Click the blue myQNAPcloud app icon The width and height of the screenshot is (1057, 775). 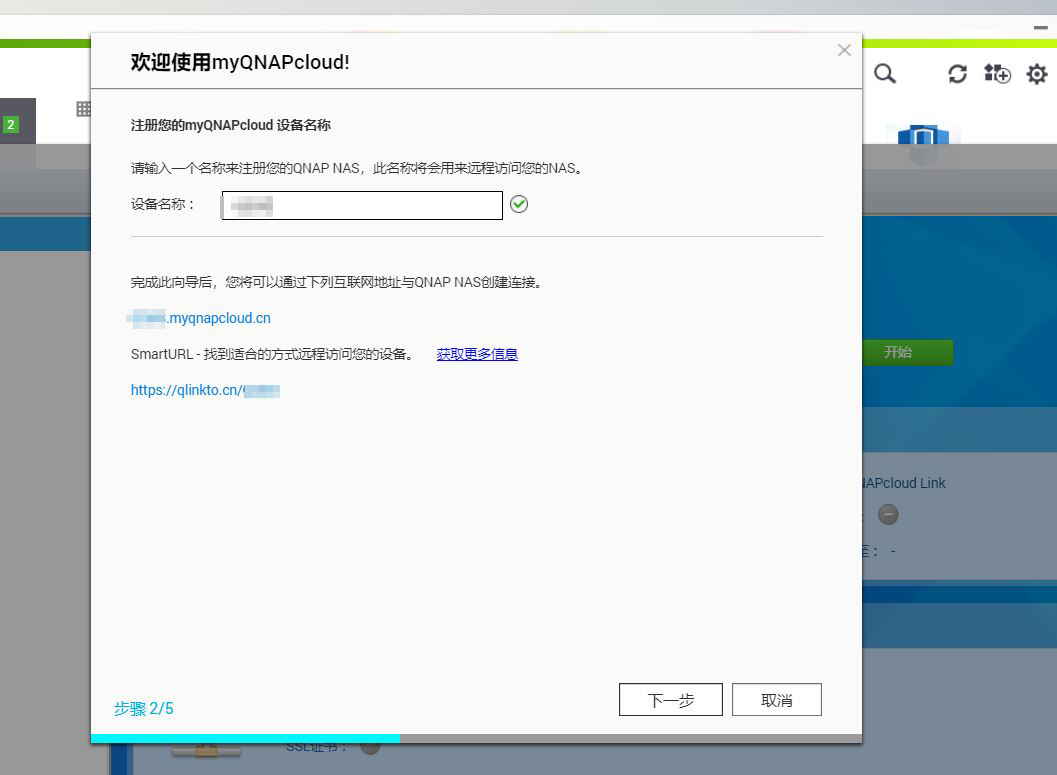pyautogui.click(x=923, y=142)
